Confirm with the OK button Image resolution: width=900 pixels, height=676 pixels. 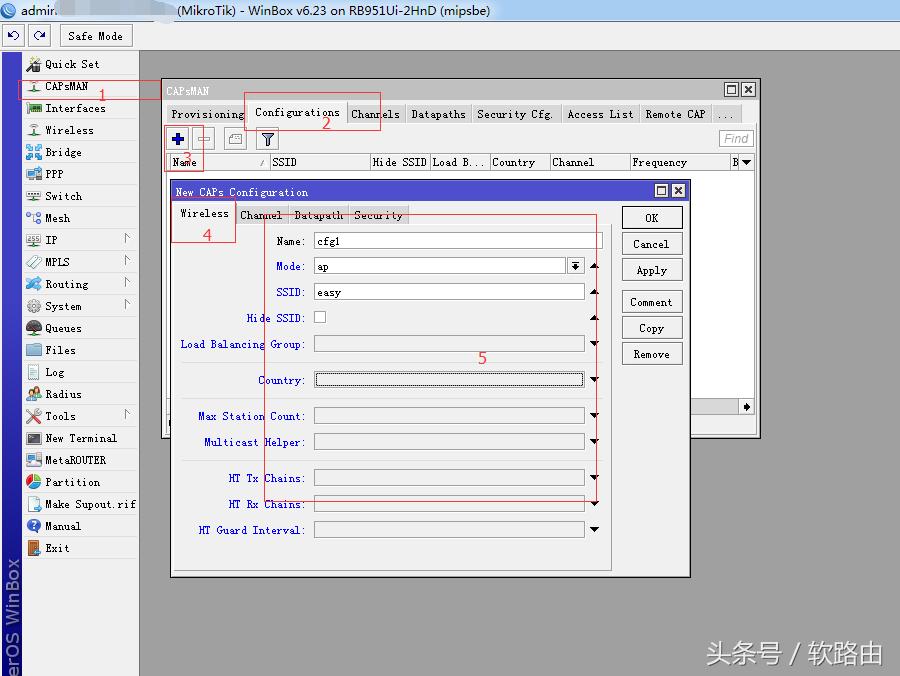click(652, 218)
